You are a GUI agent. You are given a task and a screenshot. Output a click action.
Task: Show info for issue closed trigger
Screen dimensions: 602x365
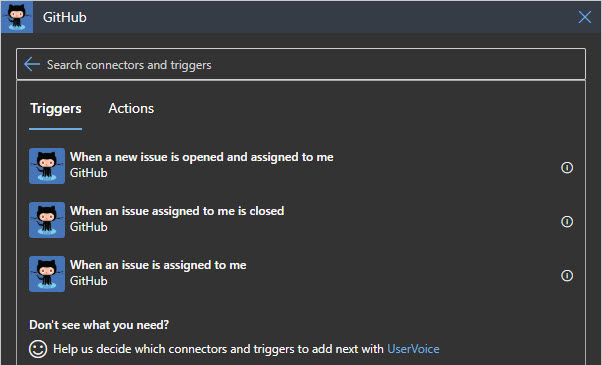pyautogui.click(x=567, y=222)
